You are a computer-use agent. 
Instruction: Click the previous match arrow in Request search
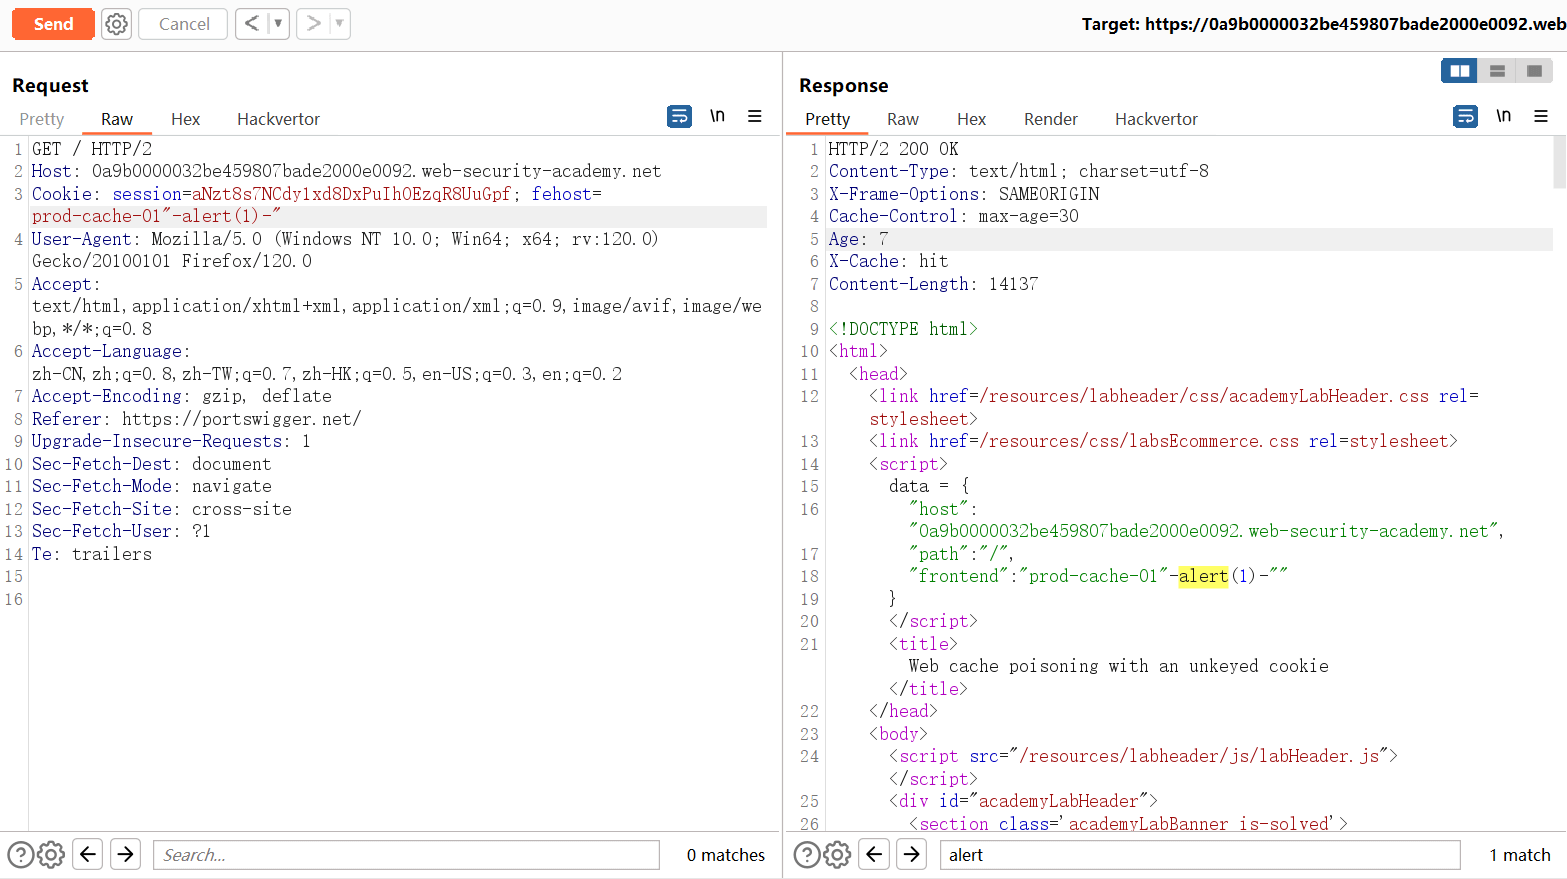88,854
